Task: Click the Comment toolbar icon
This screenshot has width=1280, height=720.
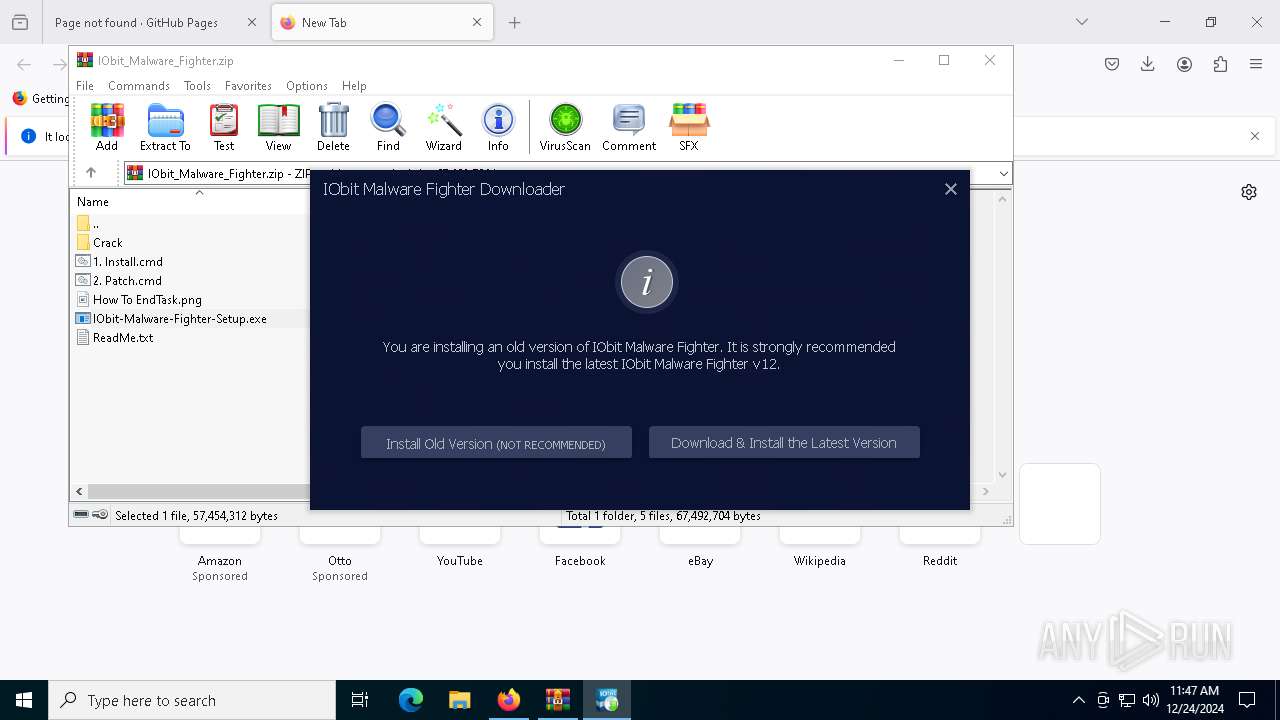Action: coord(629,127)
